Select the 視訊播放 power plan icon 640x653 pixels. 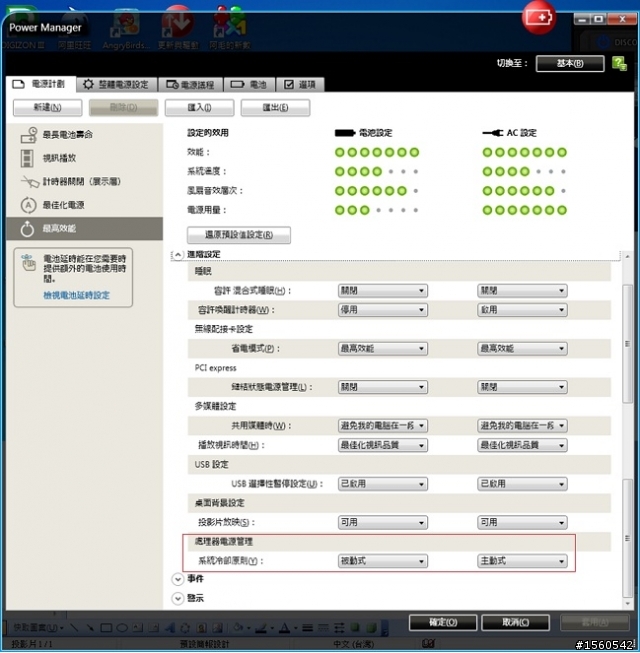pyautogui.click(x=27, y=158)
